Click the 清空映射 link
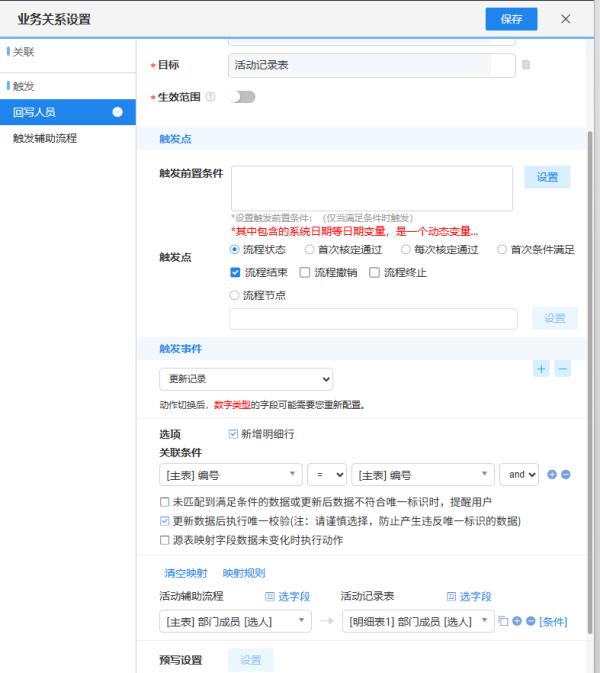This screenshot has height=673, width=600. [186, 574]
